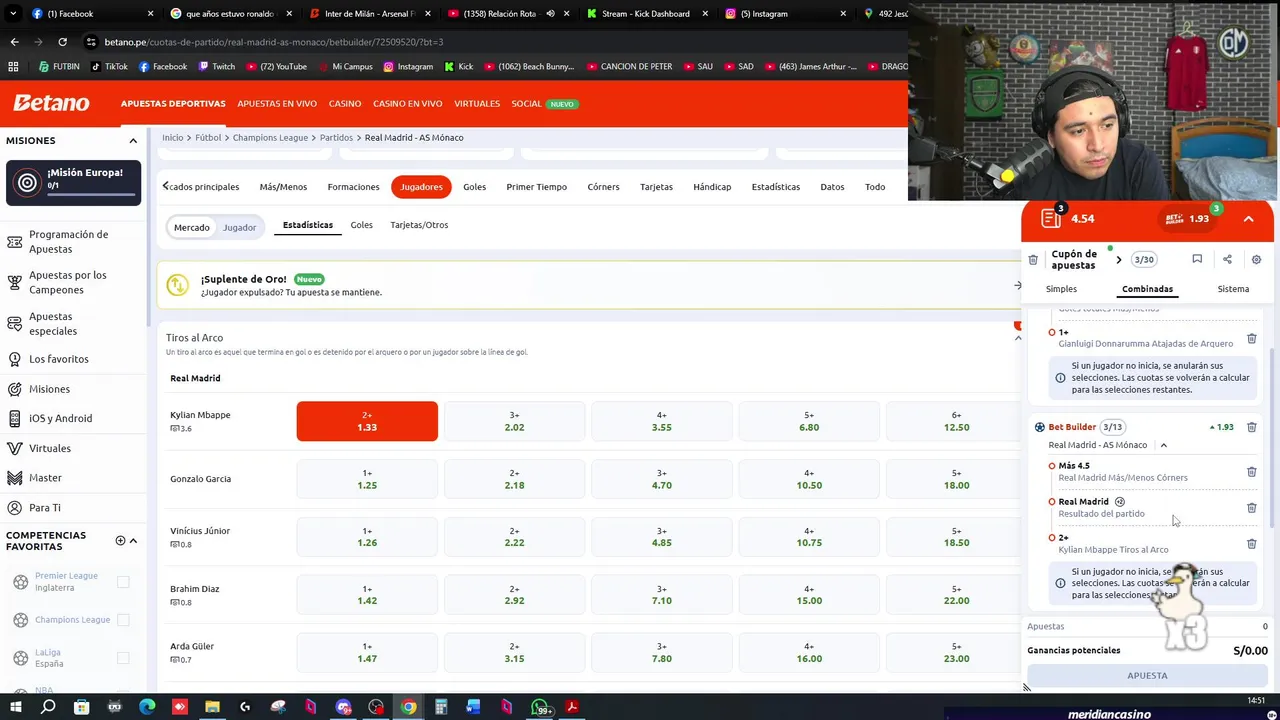
Task: Collapse the bet slip panel header
Action: [1248, 219]
